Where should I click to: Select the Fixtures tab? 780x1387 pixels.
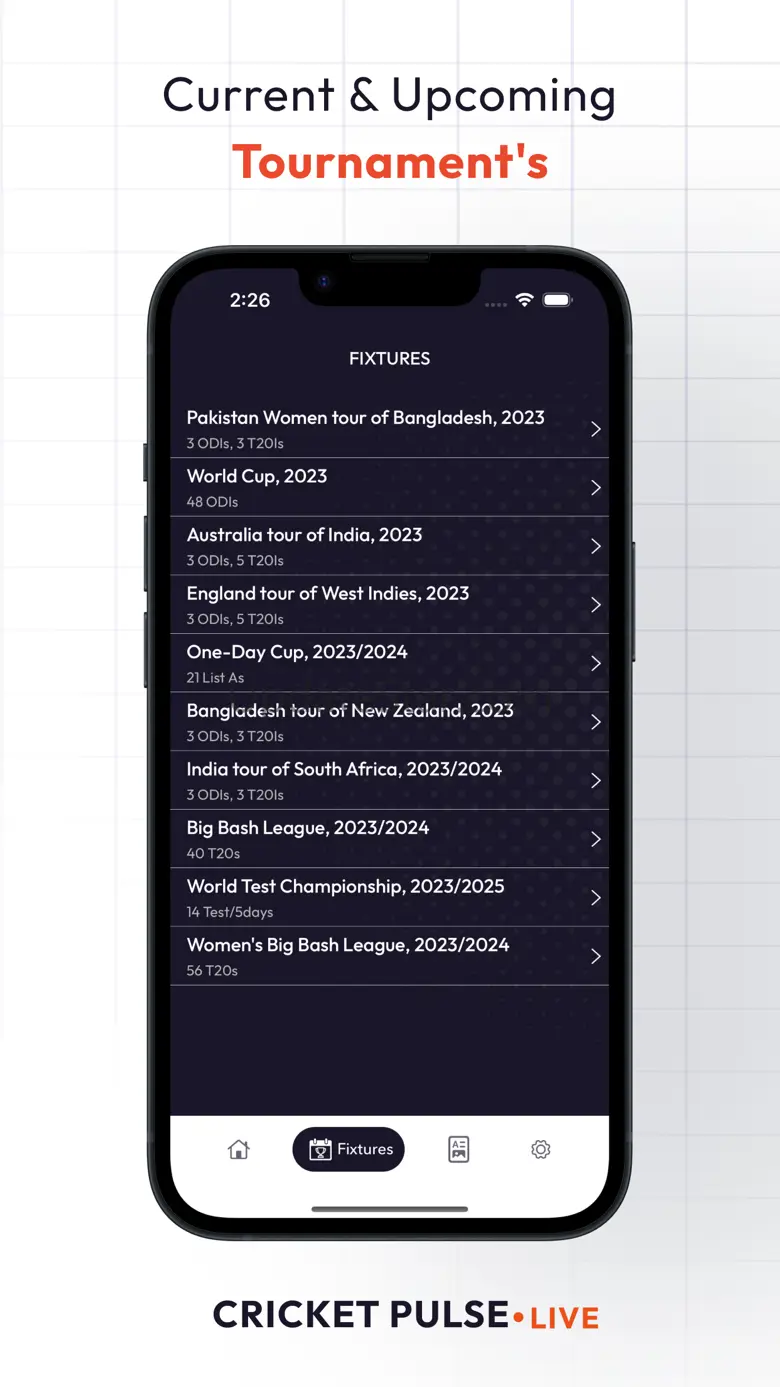point(349,1149)
